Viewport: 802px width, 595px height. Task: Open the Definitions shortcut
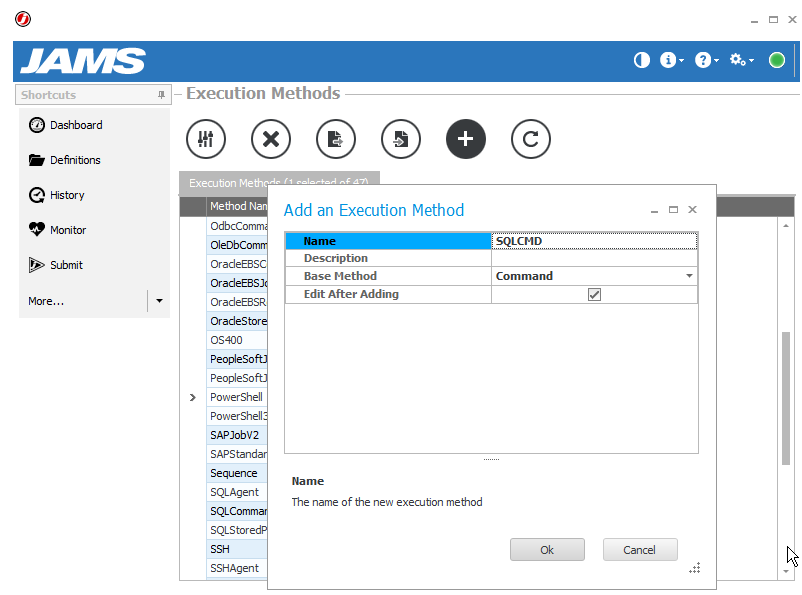64,160
